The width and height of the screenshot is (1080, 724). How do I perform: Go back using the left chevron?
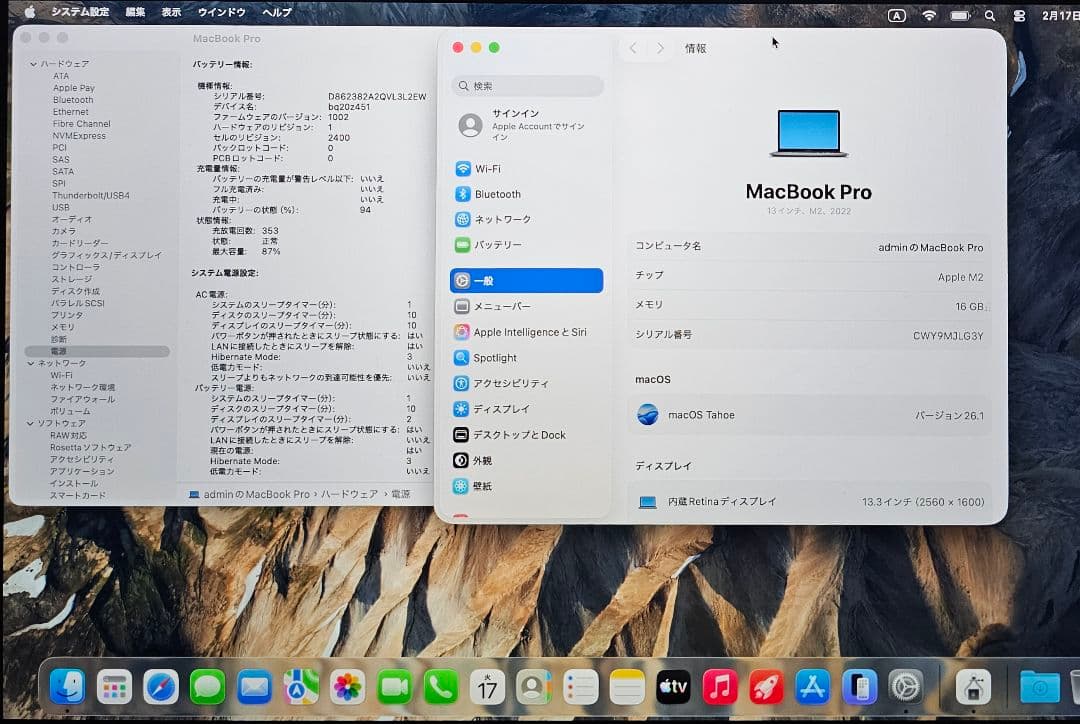coord(632,48)
